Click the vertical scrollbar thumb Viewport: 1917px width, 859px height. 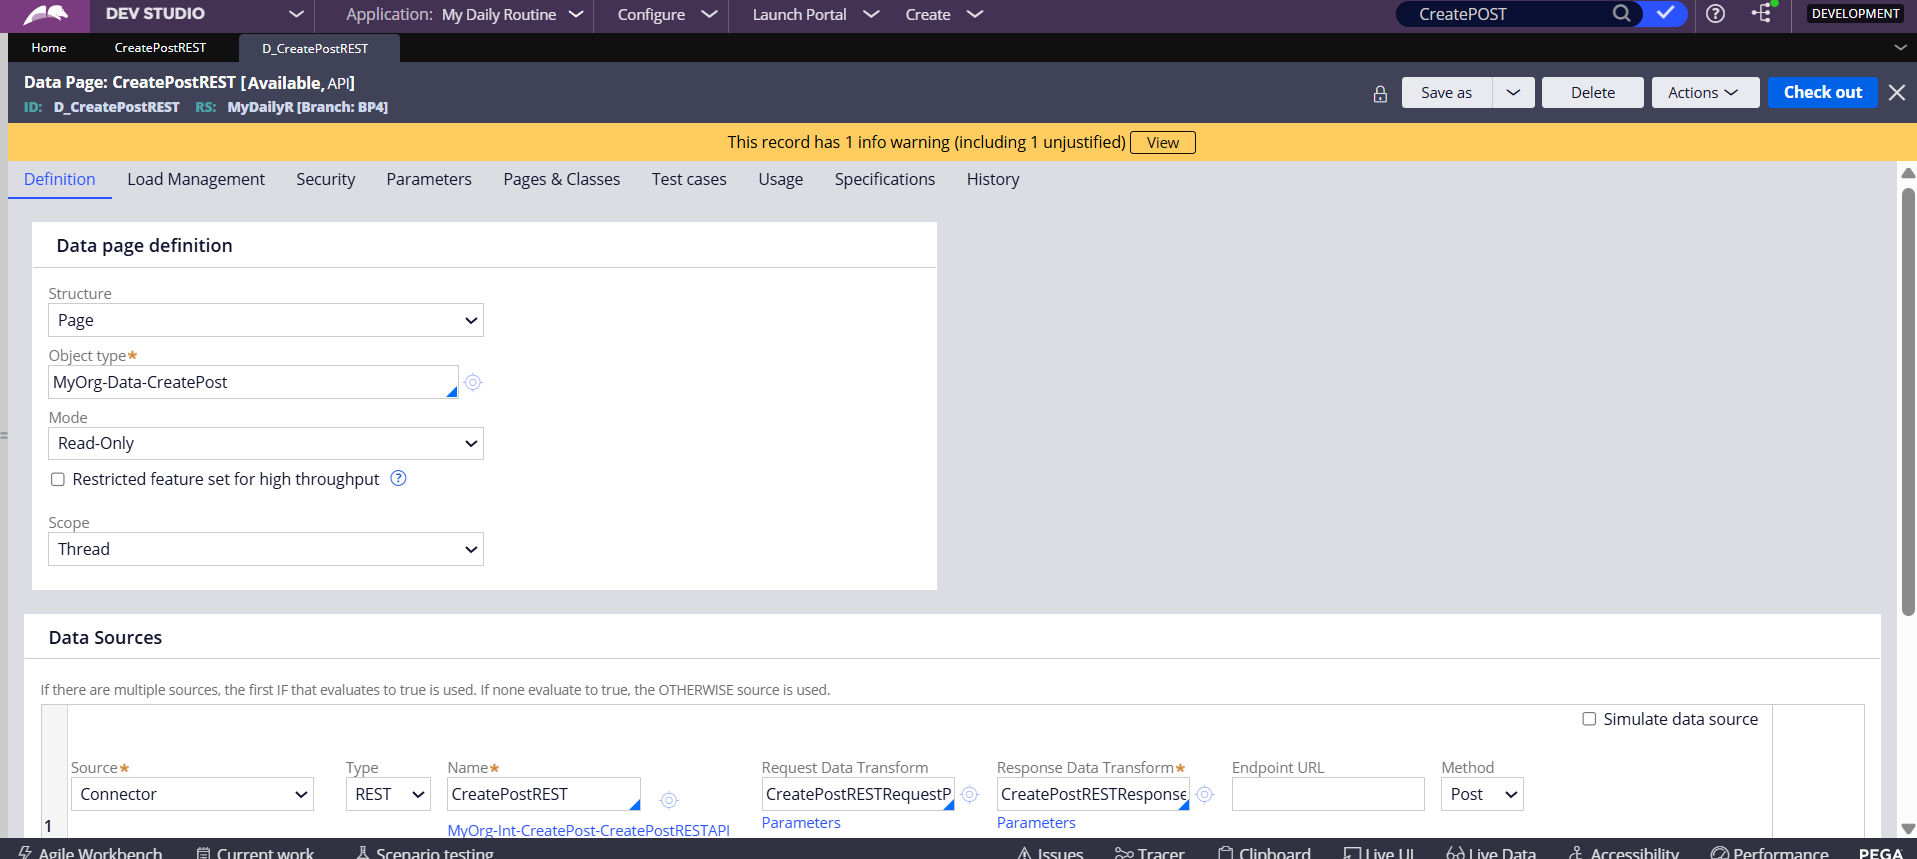point(1908,400)
